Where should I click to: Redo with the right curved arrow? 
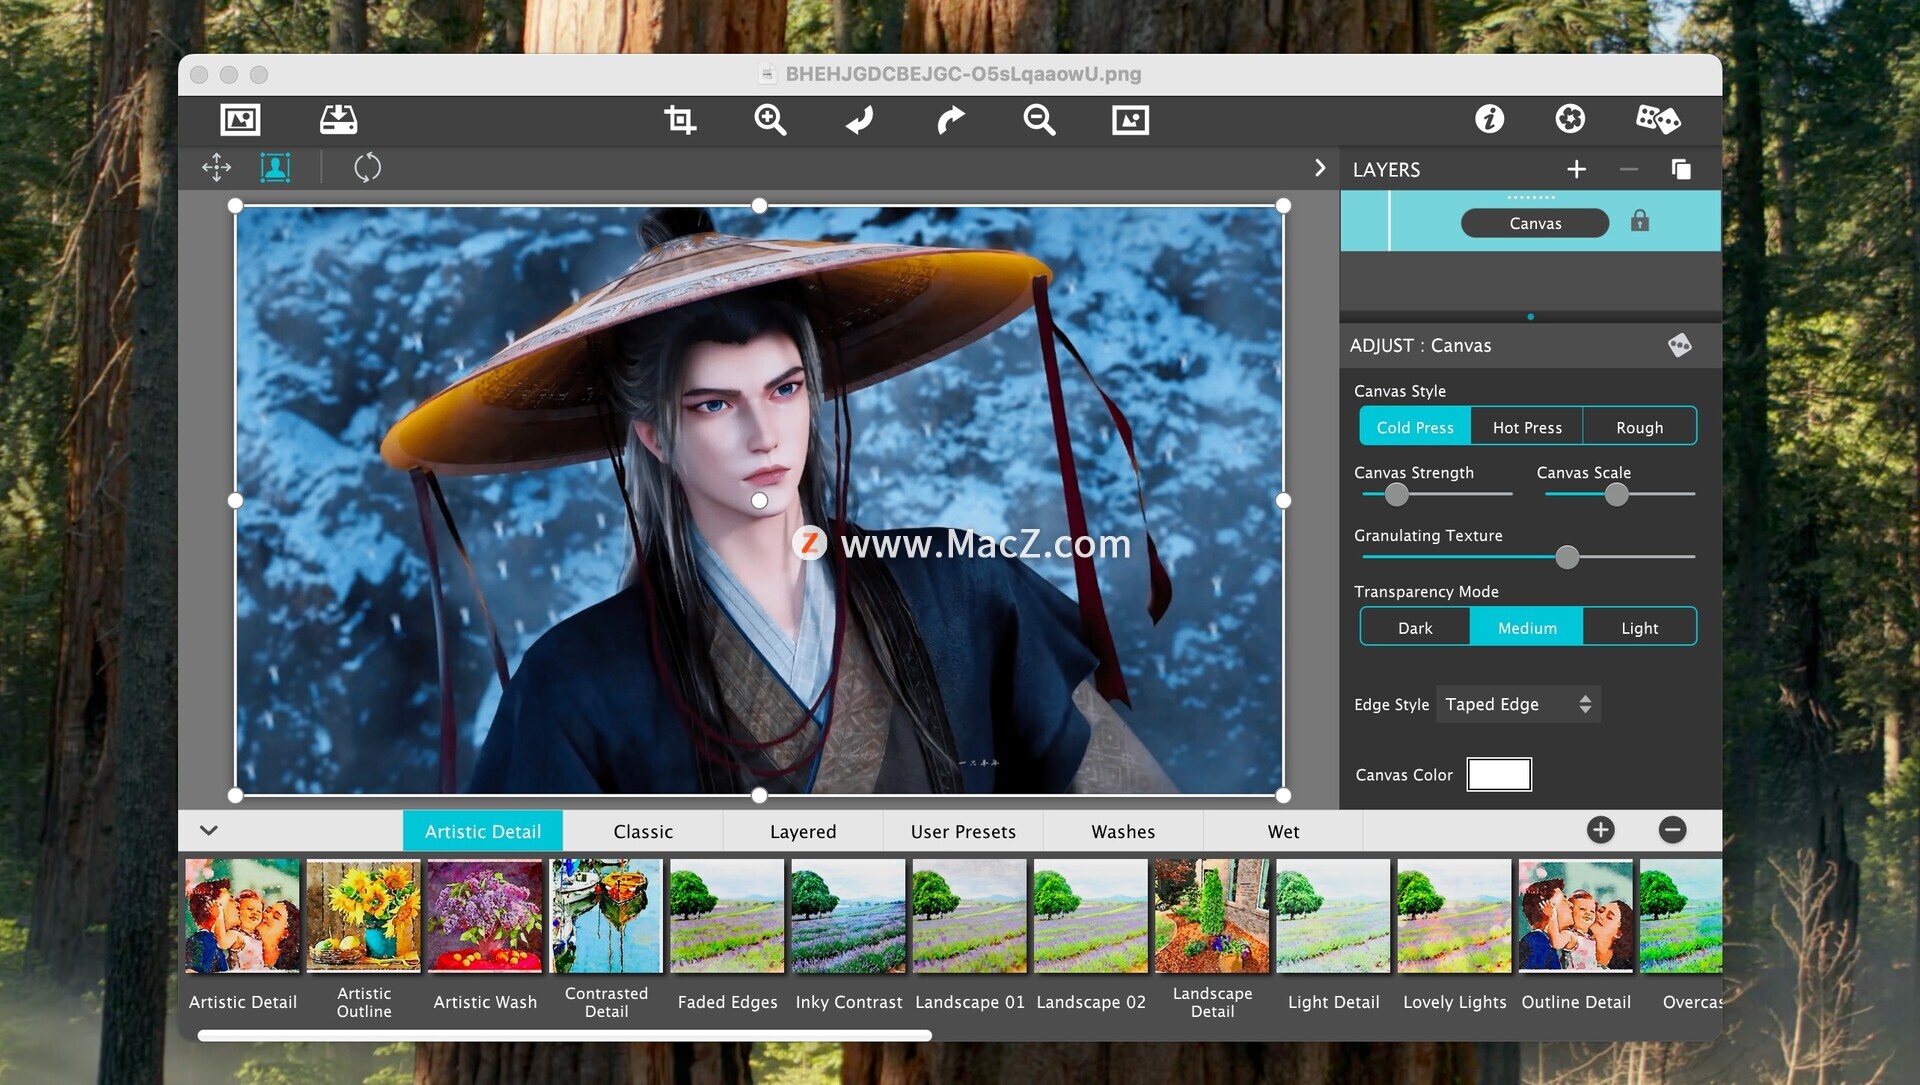coord(950,120)
